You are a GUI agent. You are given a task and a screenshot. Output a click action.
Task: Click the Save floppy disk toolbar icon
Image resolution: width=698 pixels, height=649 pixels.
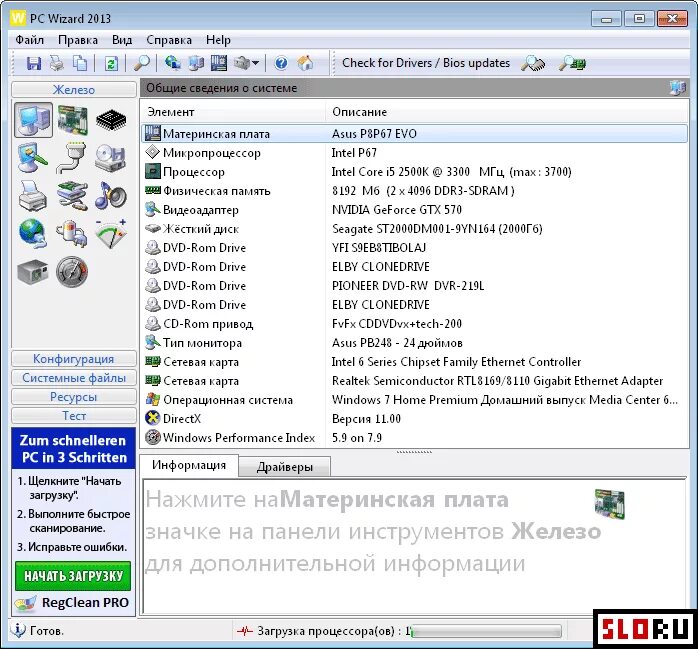(x=34, y=63)
